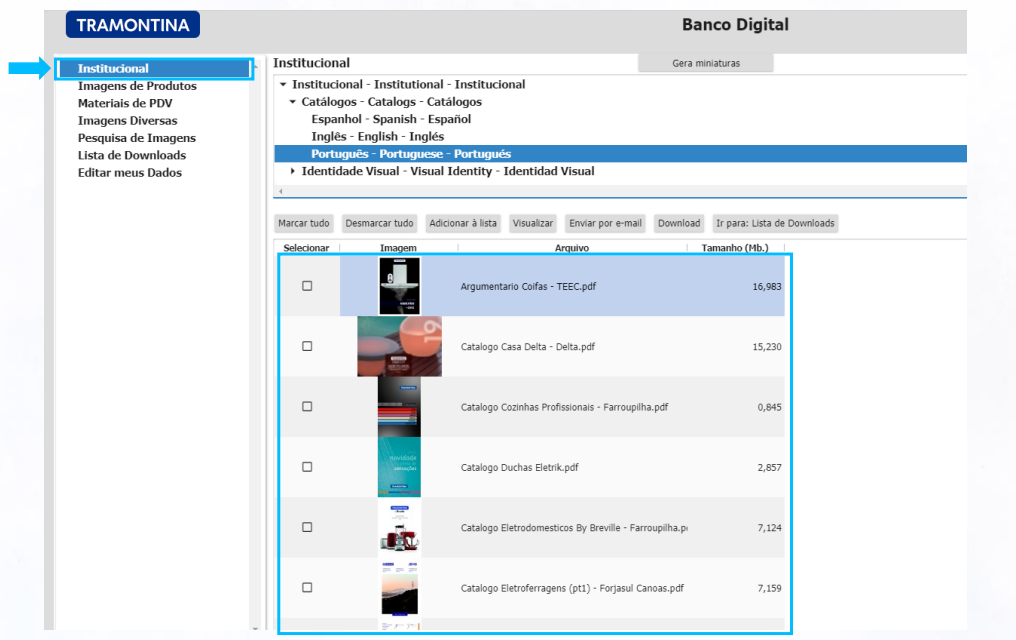Select the Português - Portuguese catalog folder

(x=411, y=154)
